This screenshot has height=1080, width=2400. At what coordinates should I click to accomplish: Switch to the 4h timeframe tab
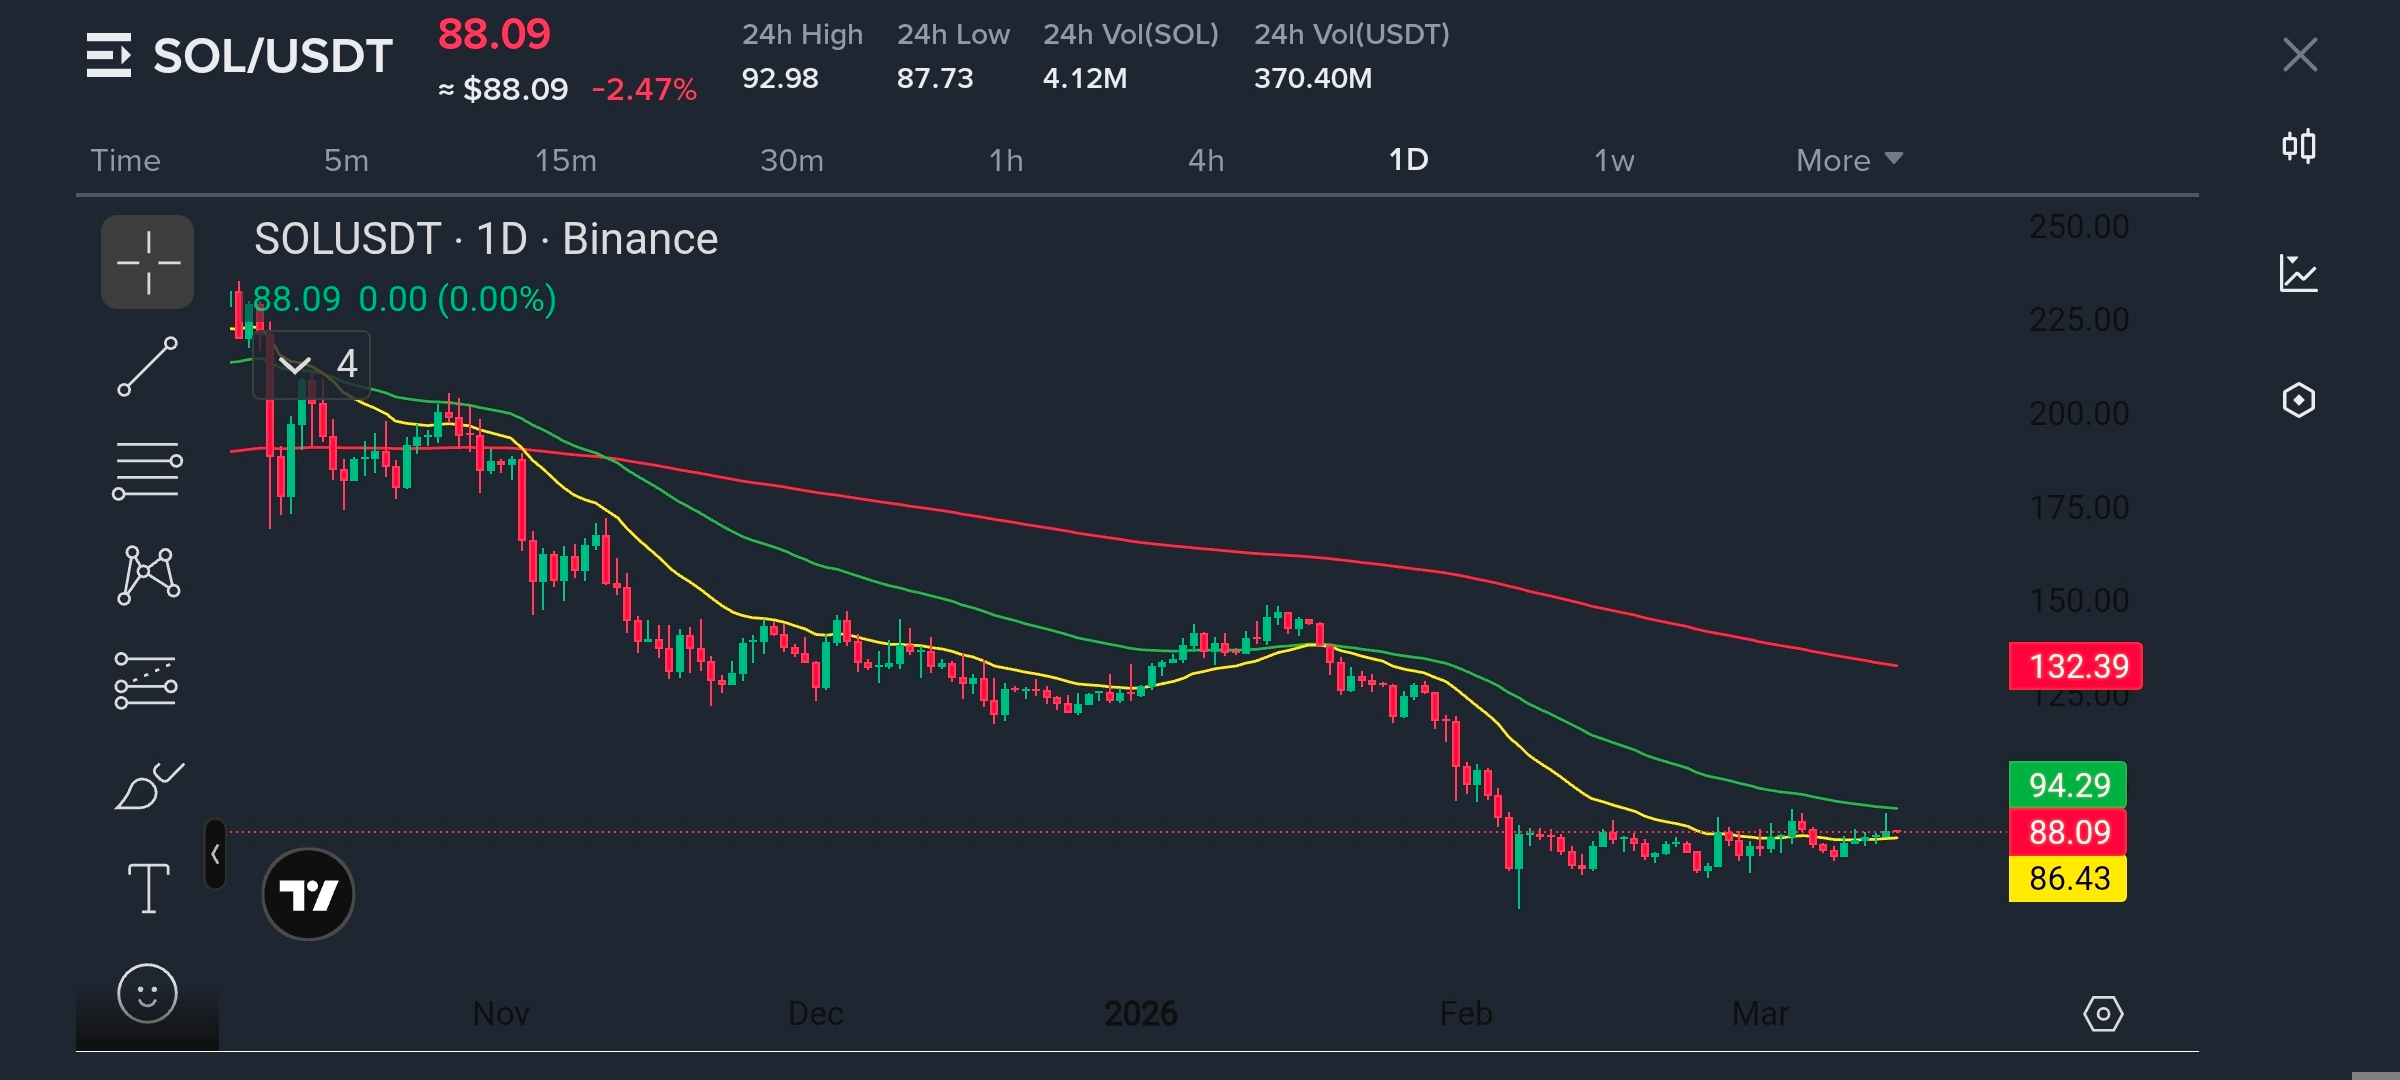click(1205, 160)
